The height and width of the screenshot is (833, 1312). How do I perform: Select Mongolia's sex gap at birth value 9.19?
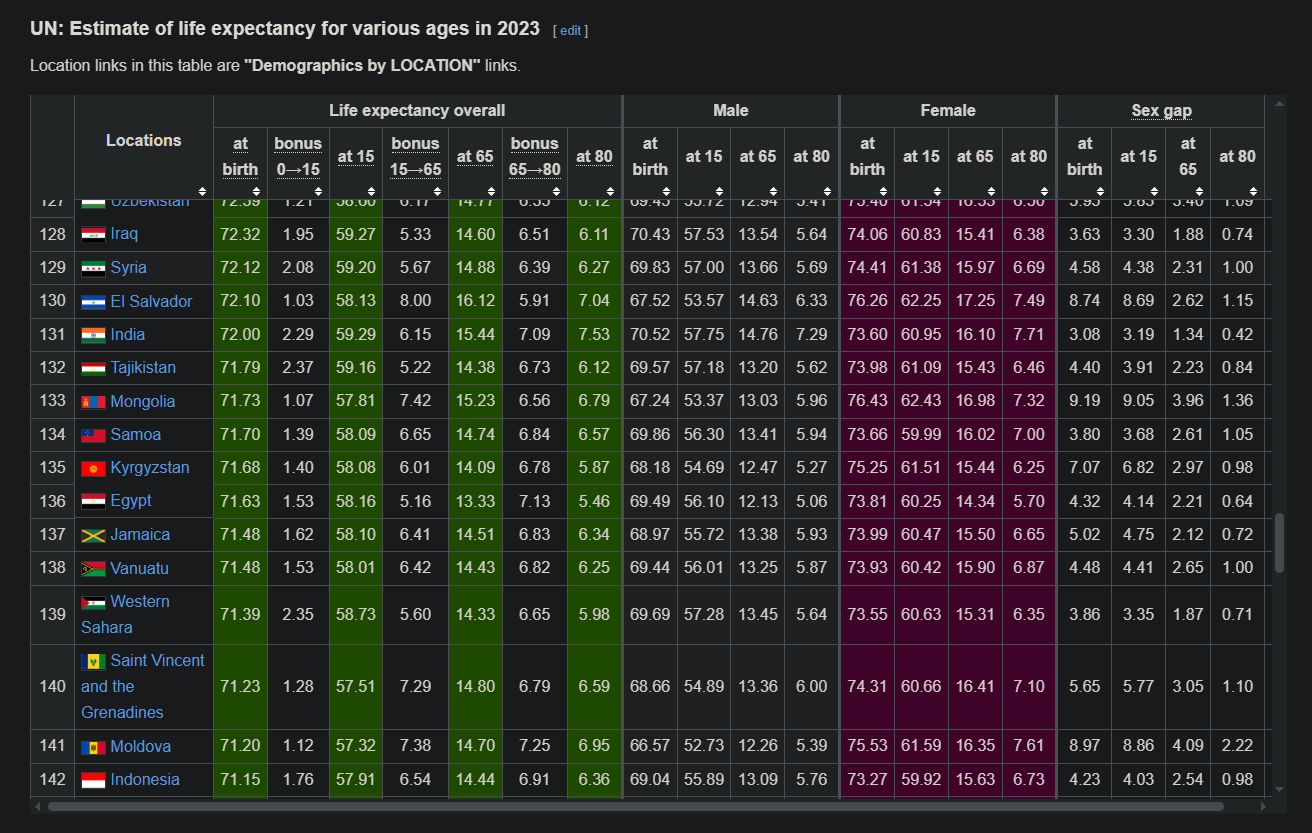1084,402
